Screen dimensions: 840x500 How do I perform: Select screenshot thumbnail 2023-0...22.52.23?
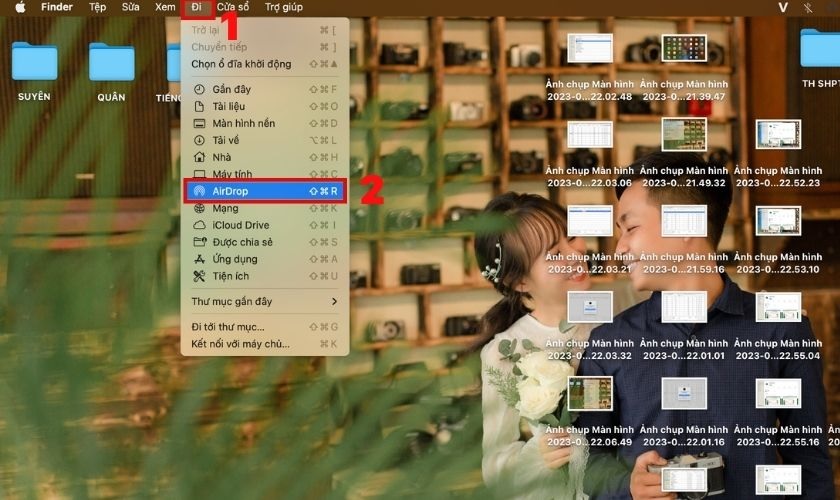778,135
